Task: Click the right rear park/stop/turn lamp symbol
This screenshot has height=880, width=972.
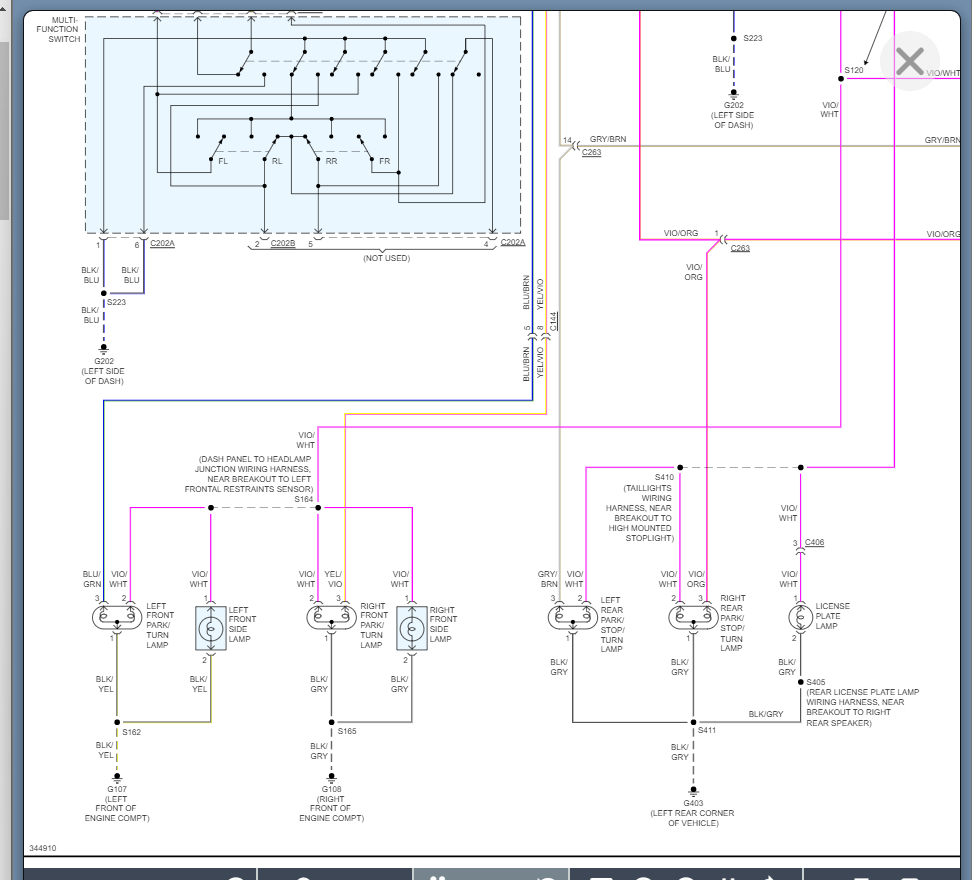Action: click(694, 617)
